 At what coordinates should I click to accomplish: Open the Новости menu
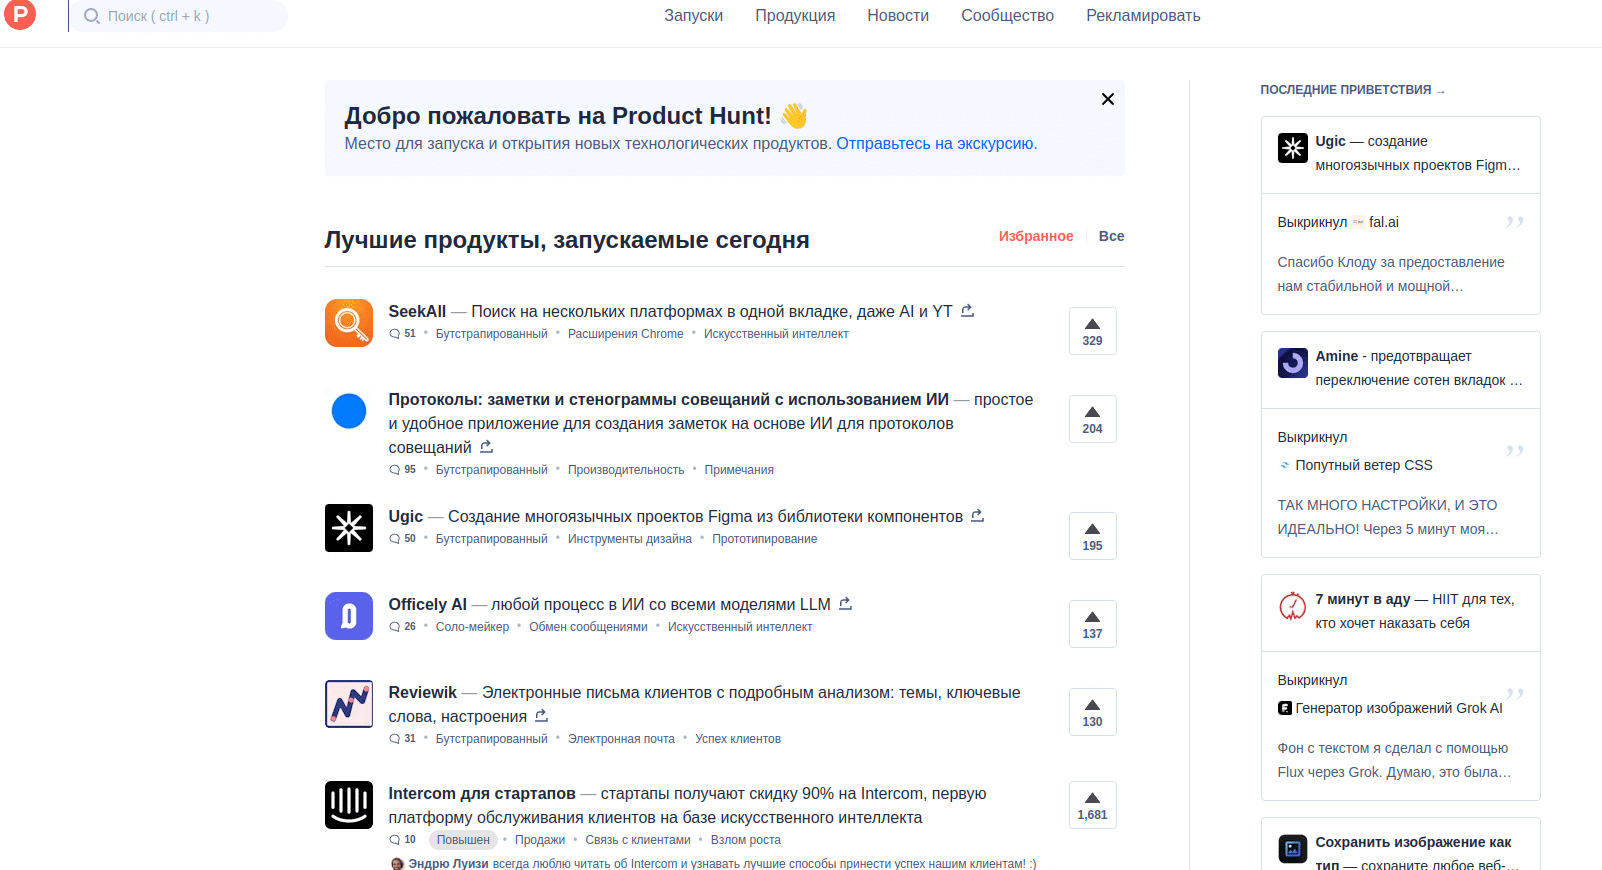click(x=898, y=16)
